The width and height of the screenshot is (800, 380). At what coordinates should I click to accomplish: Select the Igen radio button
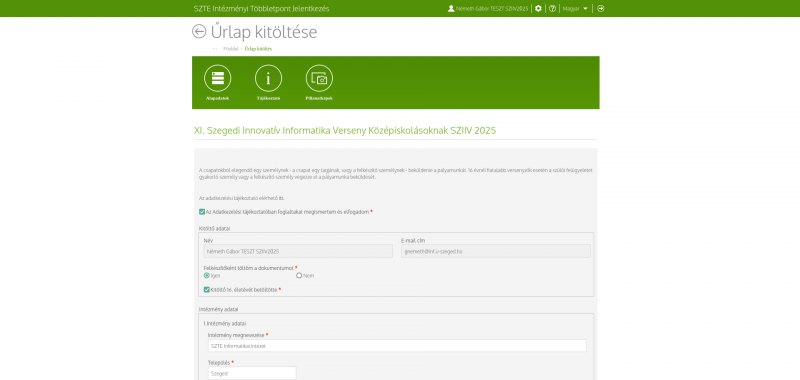pyautogui.click(x=207, y=275)
